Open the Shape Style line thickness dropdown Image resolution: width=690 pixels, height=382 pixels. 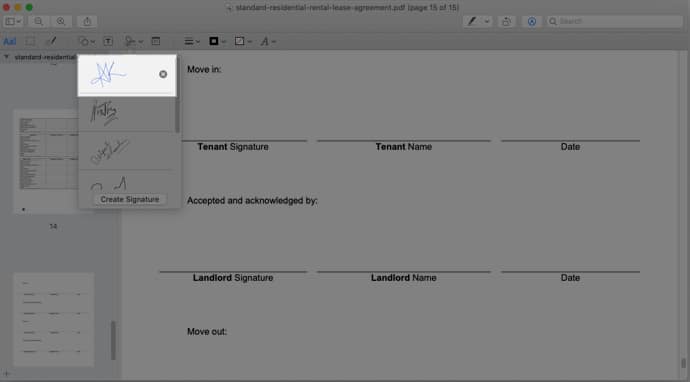coord(192,41)
